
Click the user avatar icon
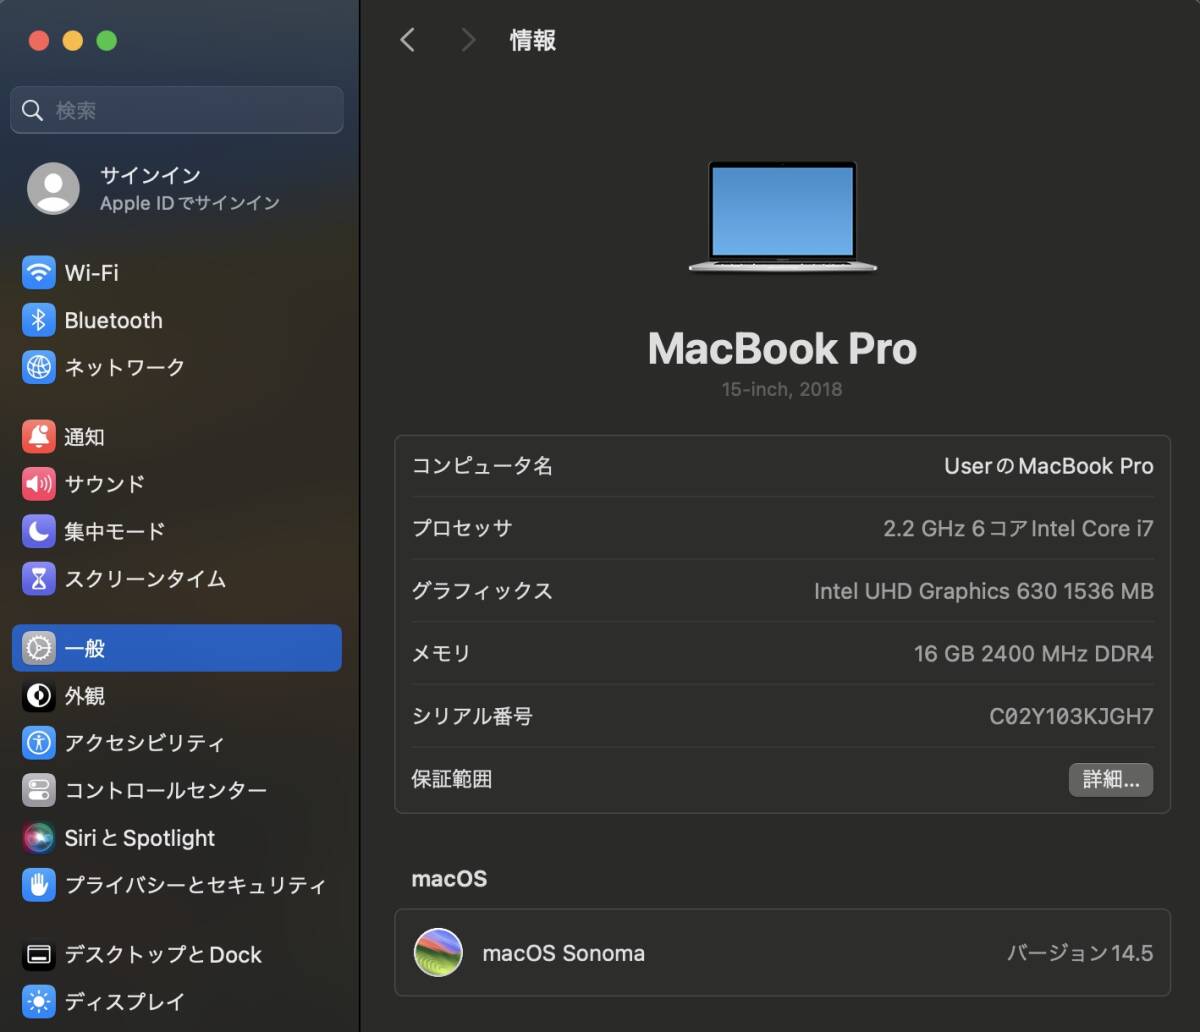53,188
